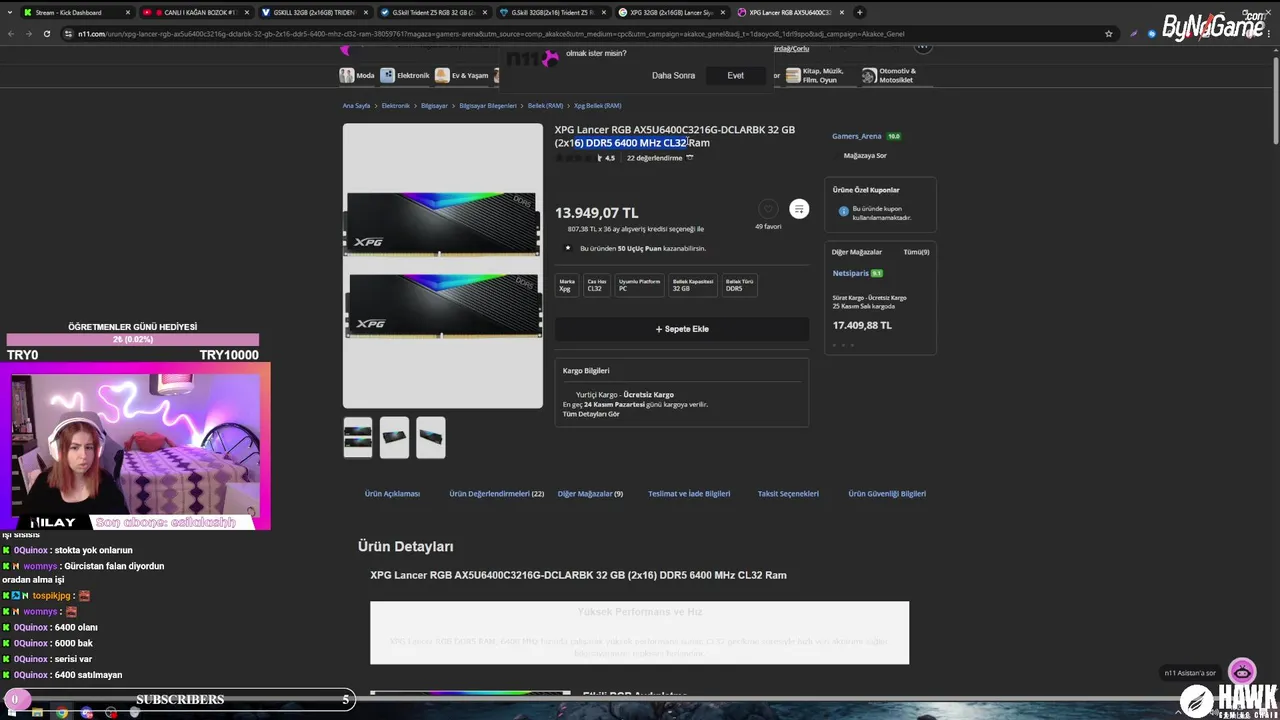Viewport: 1280px width, 720px height.
Task: Open the Ürün Açıklaması section tab
Action: pos(392,493)
